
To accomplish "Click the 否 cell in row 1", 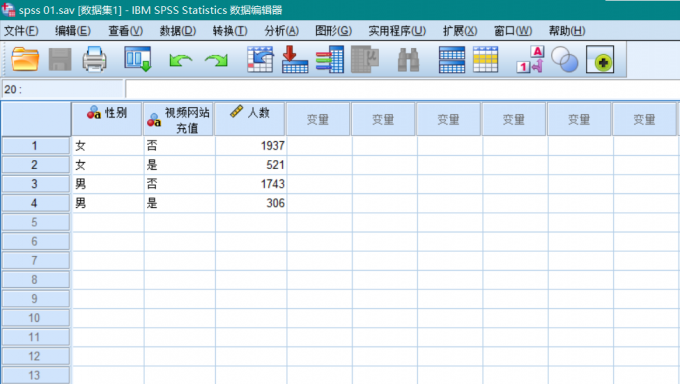I will pos(180,146).
